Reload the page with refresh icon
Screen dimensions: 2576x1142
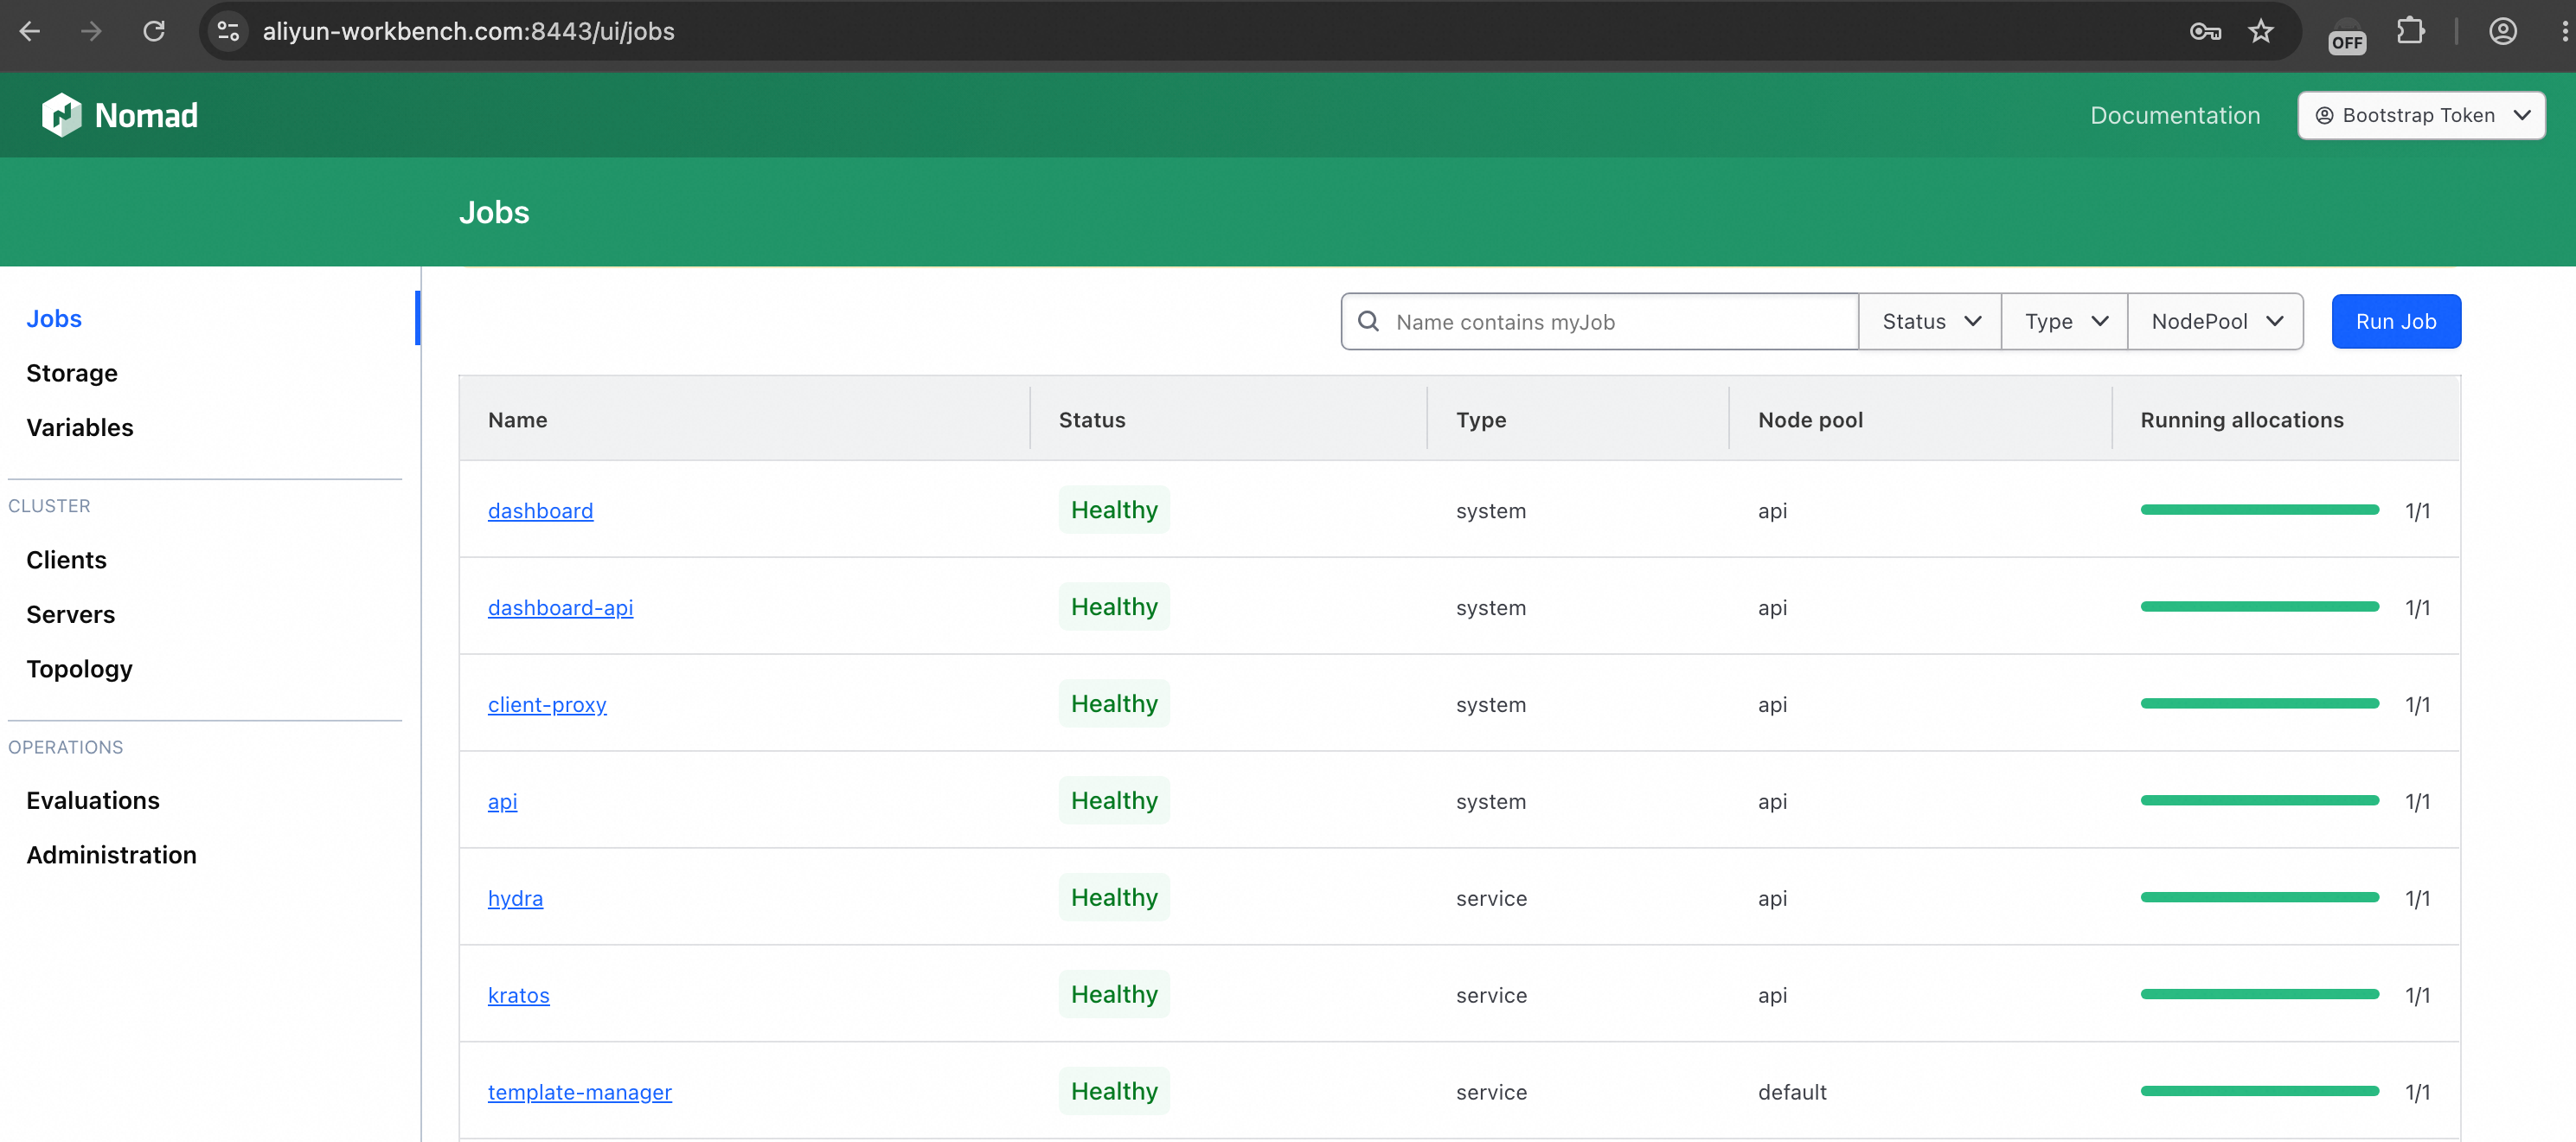pyautogui.click(x=154, y=31)
